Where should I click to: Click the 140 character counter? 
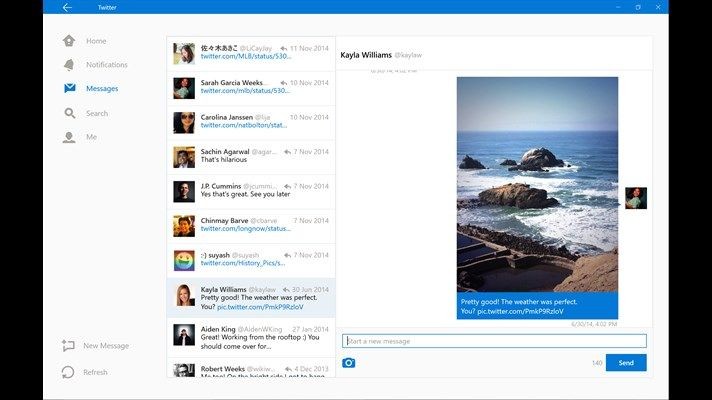pyautogui.click(x=597, y=363)
